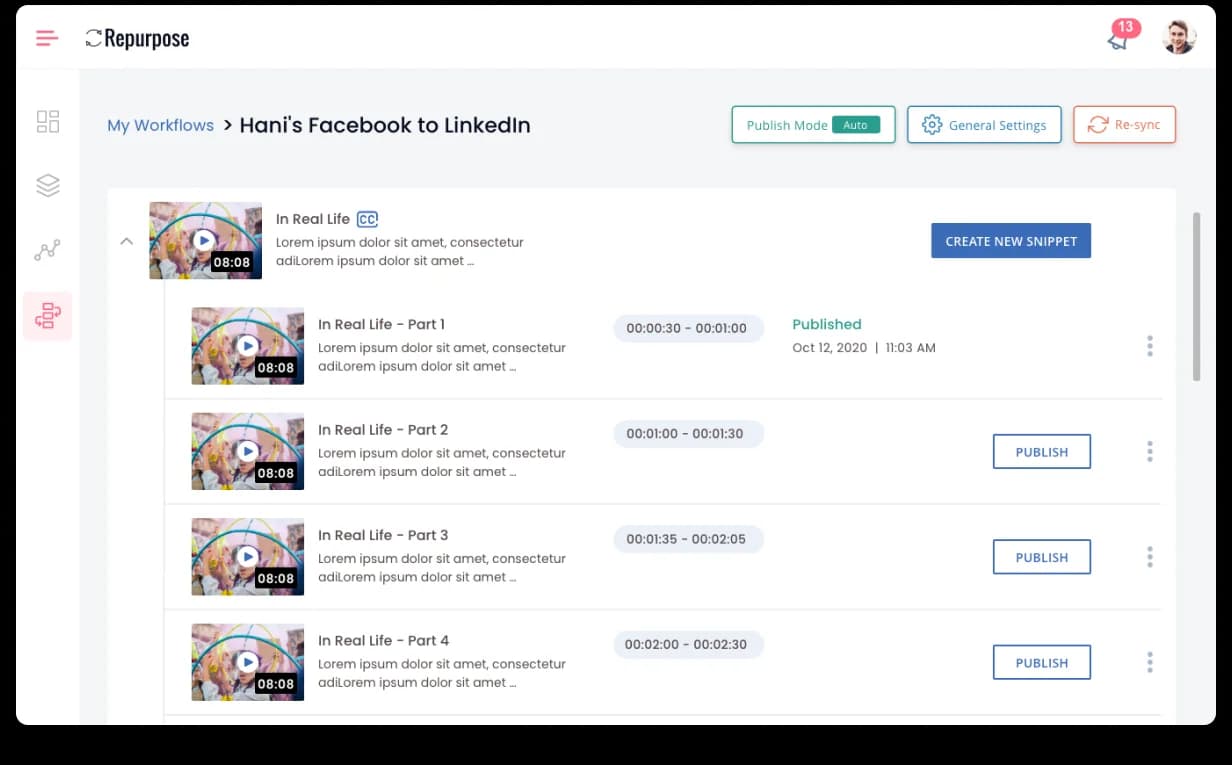Open the hamburger menu icon
Viewport: 1232px width, 765px height.
pos(47,39)
